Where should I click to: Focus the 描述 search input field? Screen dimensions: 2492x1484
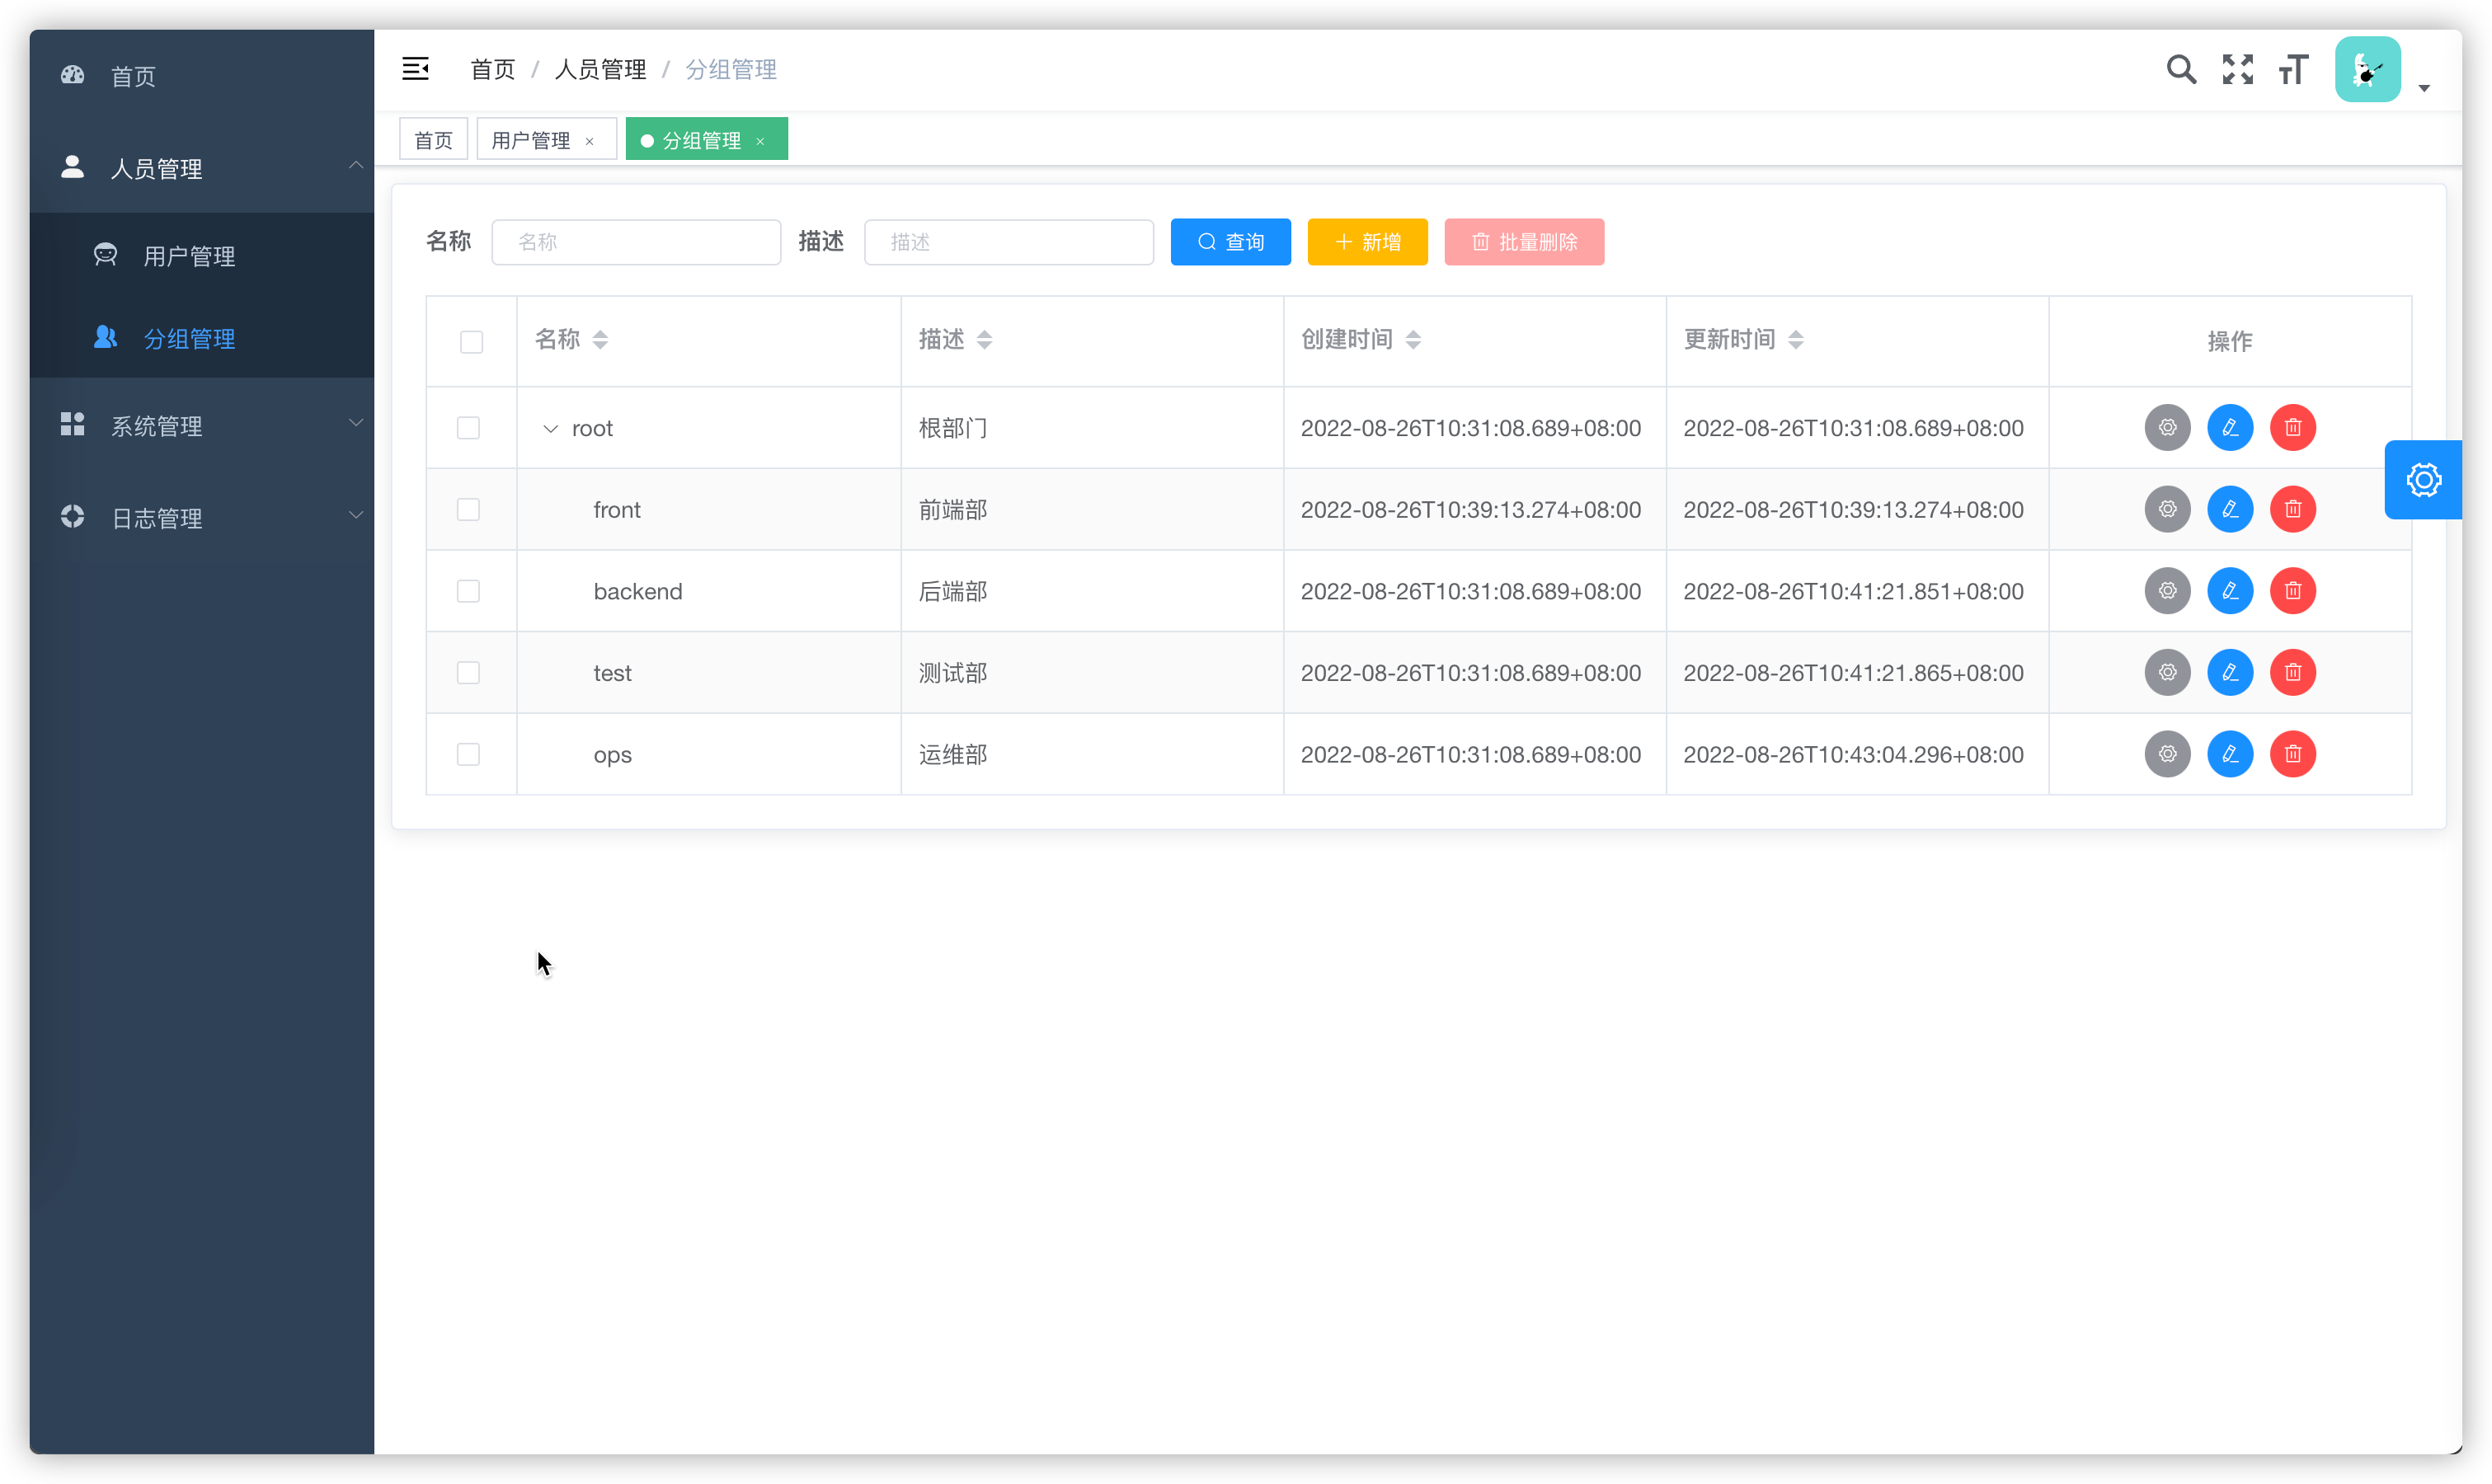[1008, 242]
